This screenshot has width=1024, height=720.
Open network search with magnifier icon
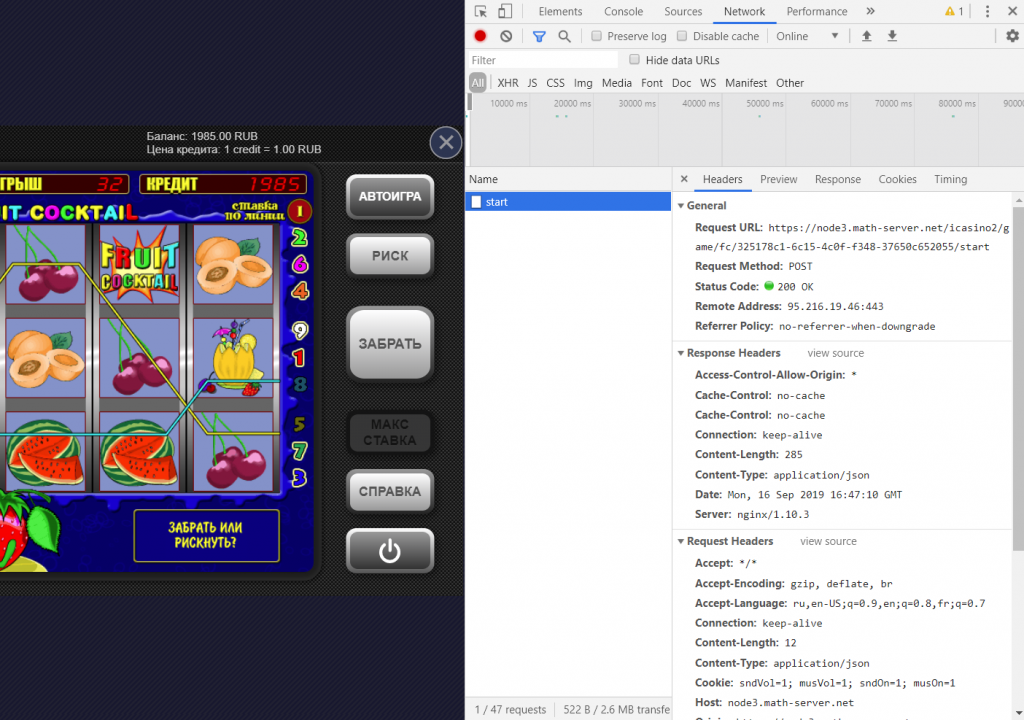[x=564, y=36]
